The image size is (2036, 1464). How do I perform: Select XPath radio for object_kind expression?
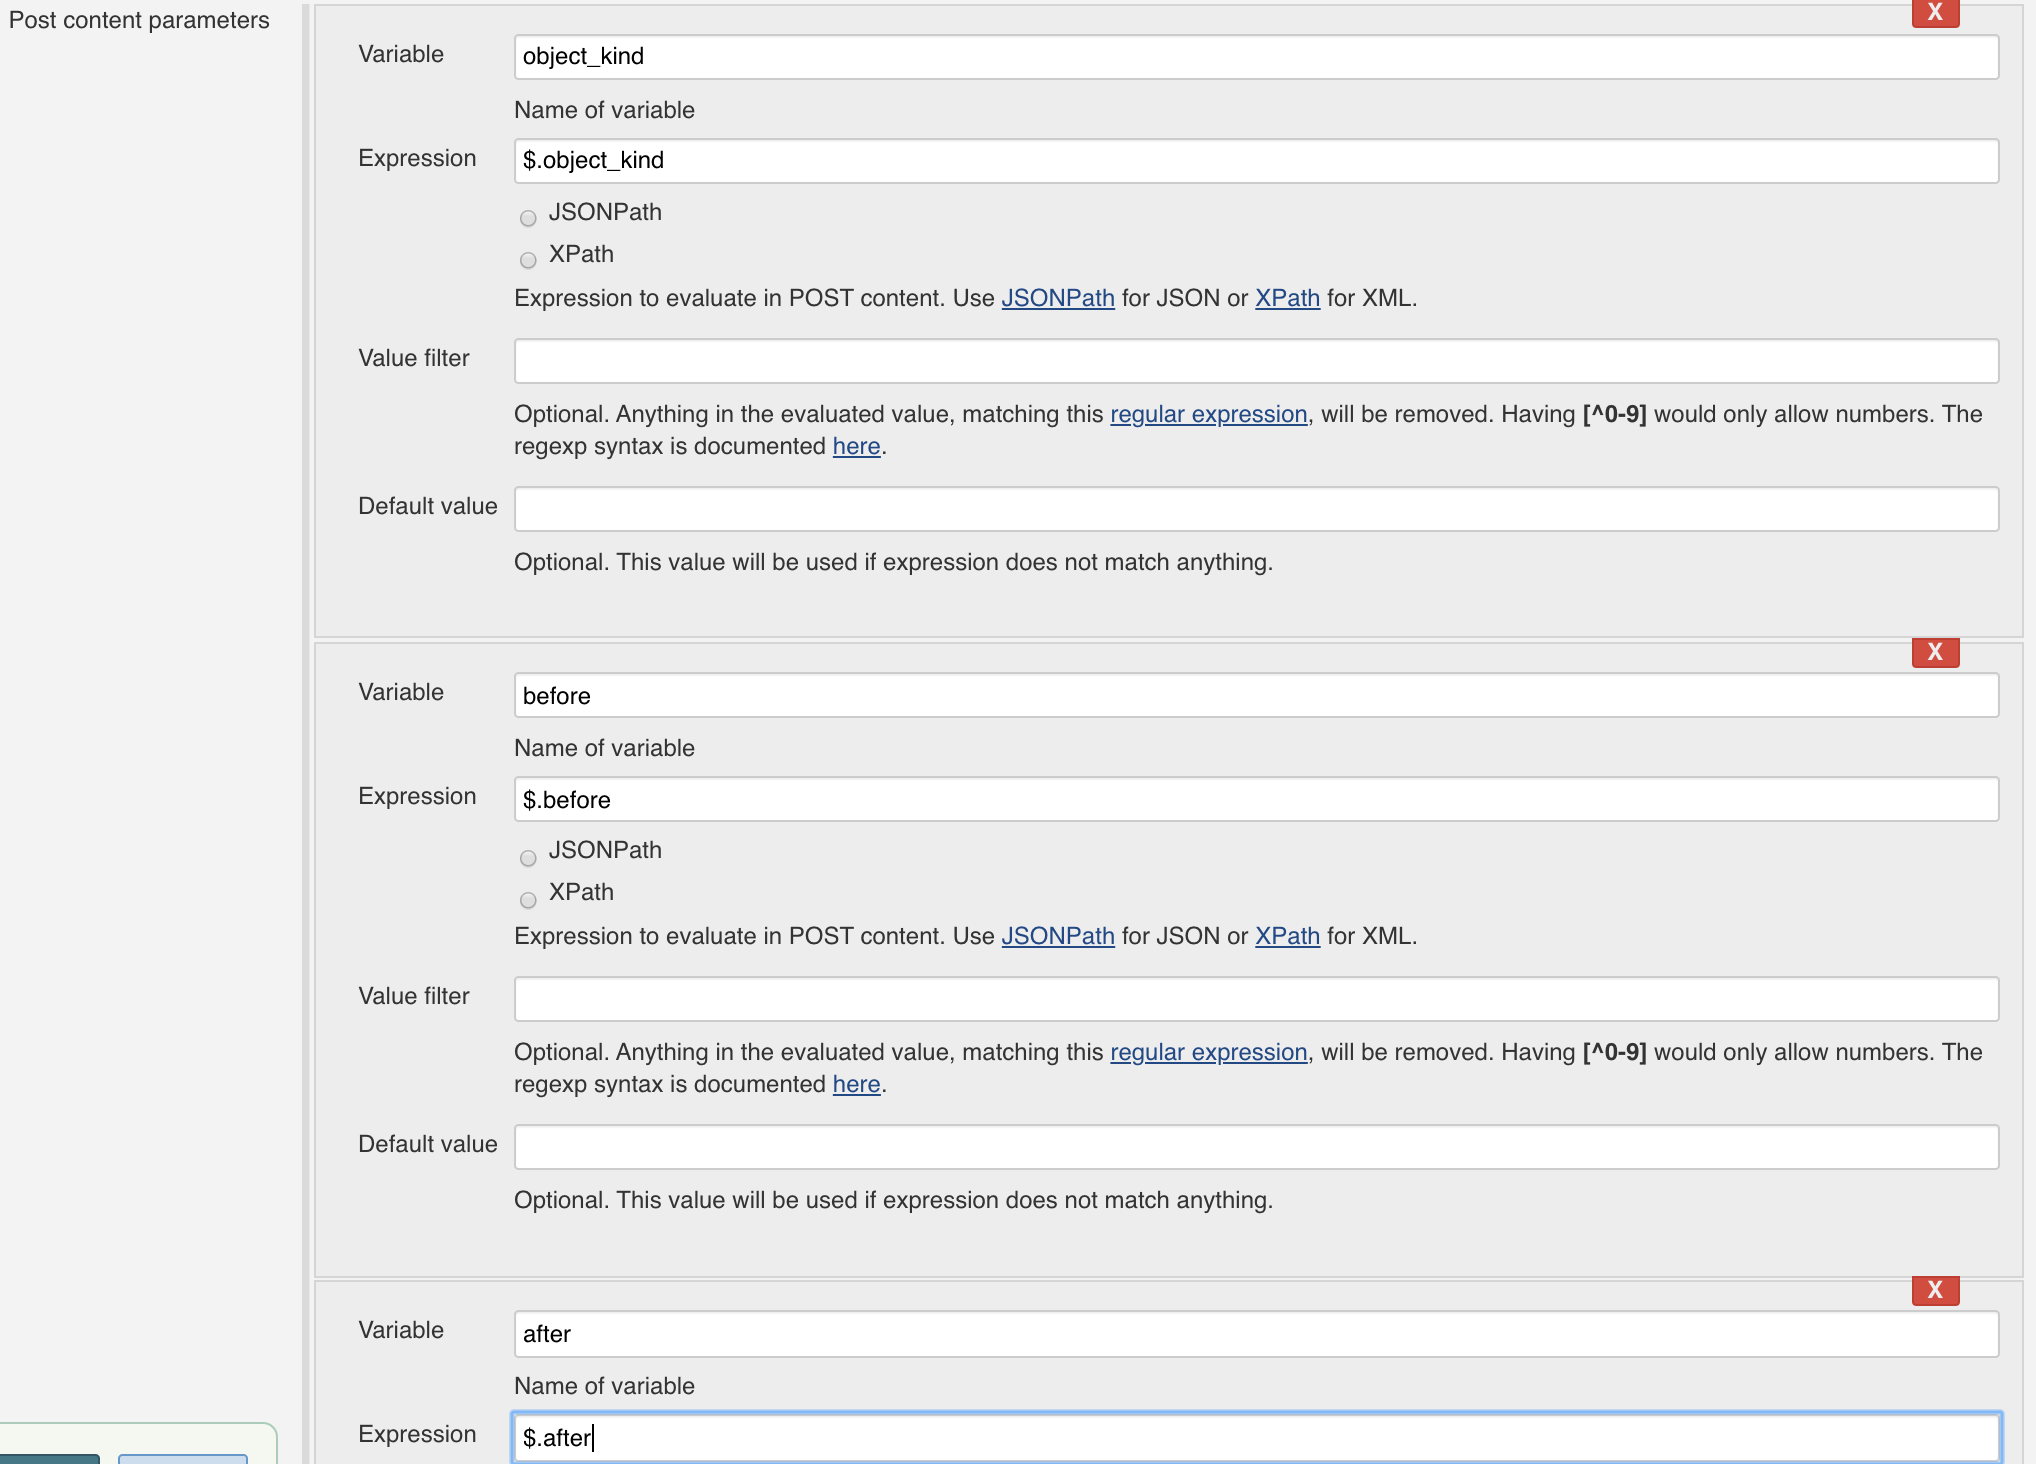[x=528, y=260]
